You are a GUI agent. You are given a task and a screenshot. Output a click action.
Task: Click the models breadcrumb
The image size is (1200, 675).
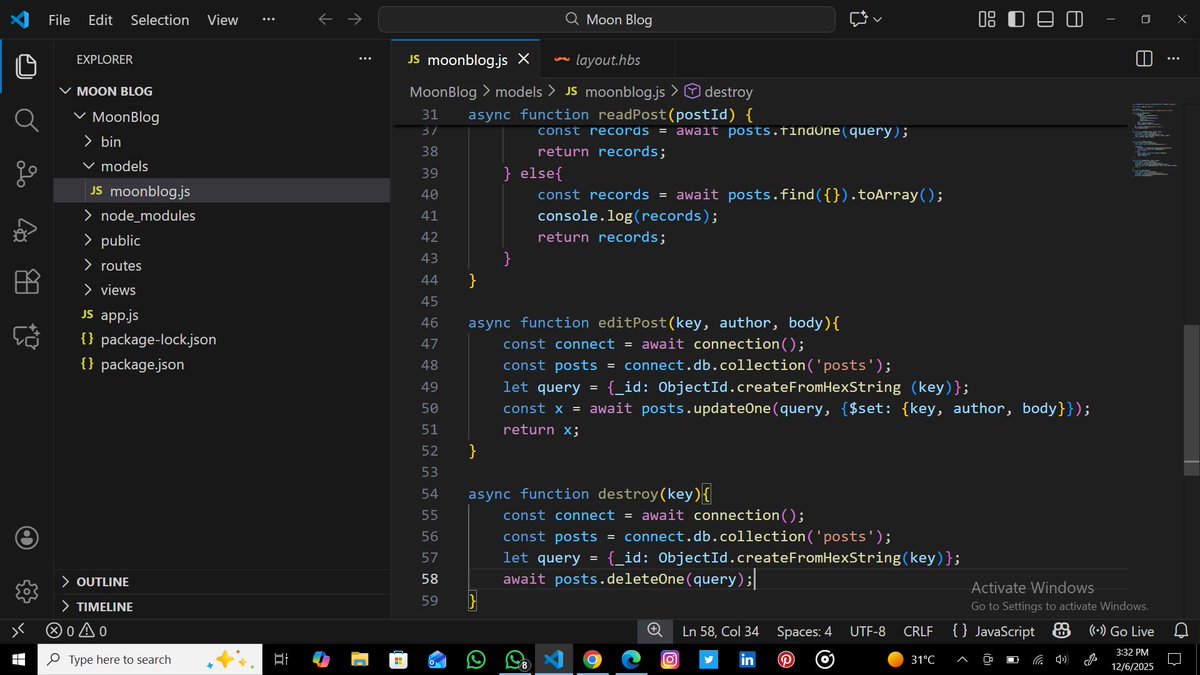pos(519,91)
